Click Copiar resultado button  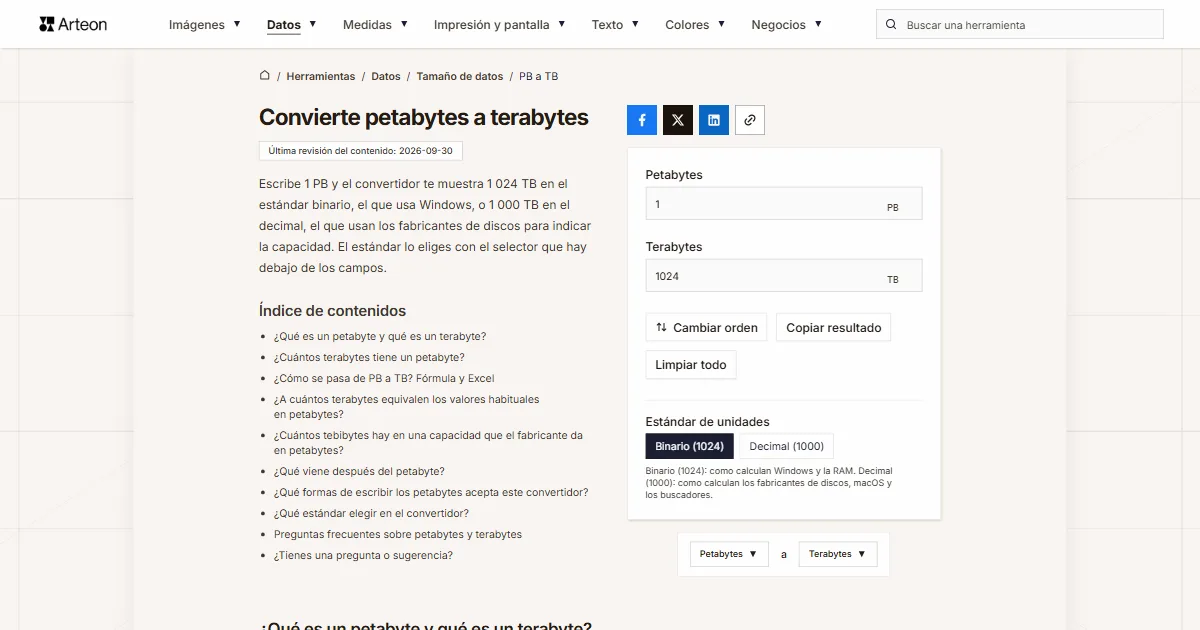(834, 327)
